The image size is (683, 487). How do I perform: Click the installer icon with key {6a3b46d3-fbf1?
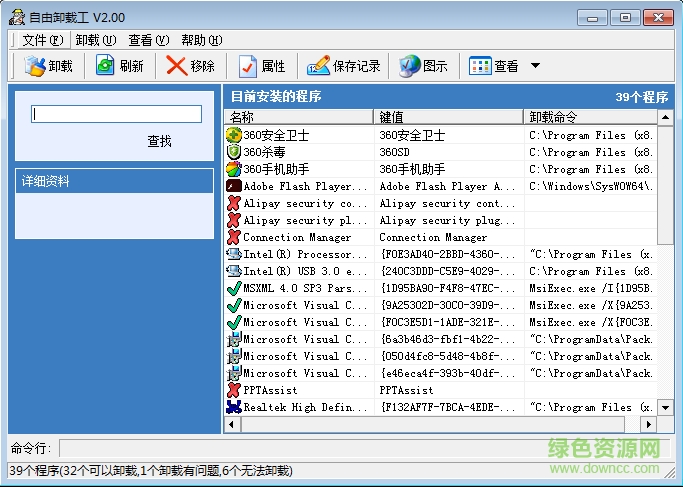(x=234, y=339)
